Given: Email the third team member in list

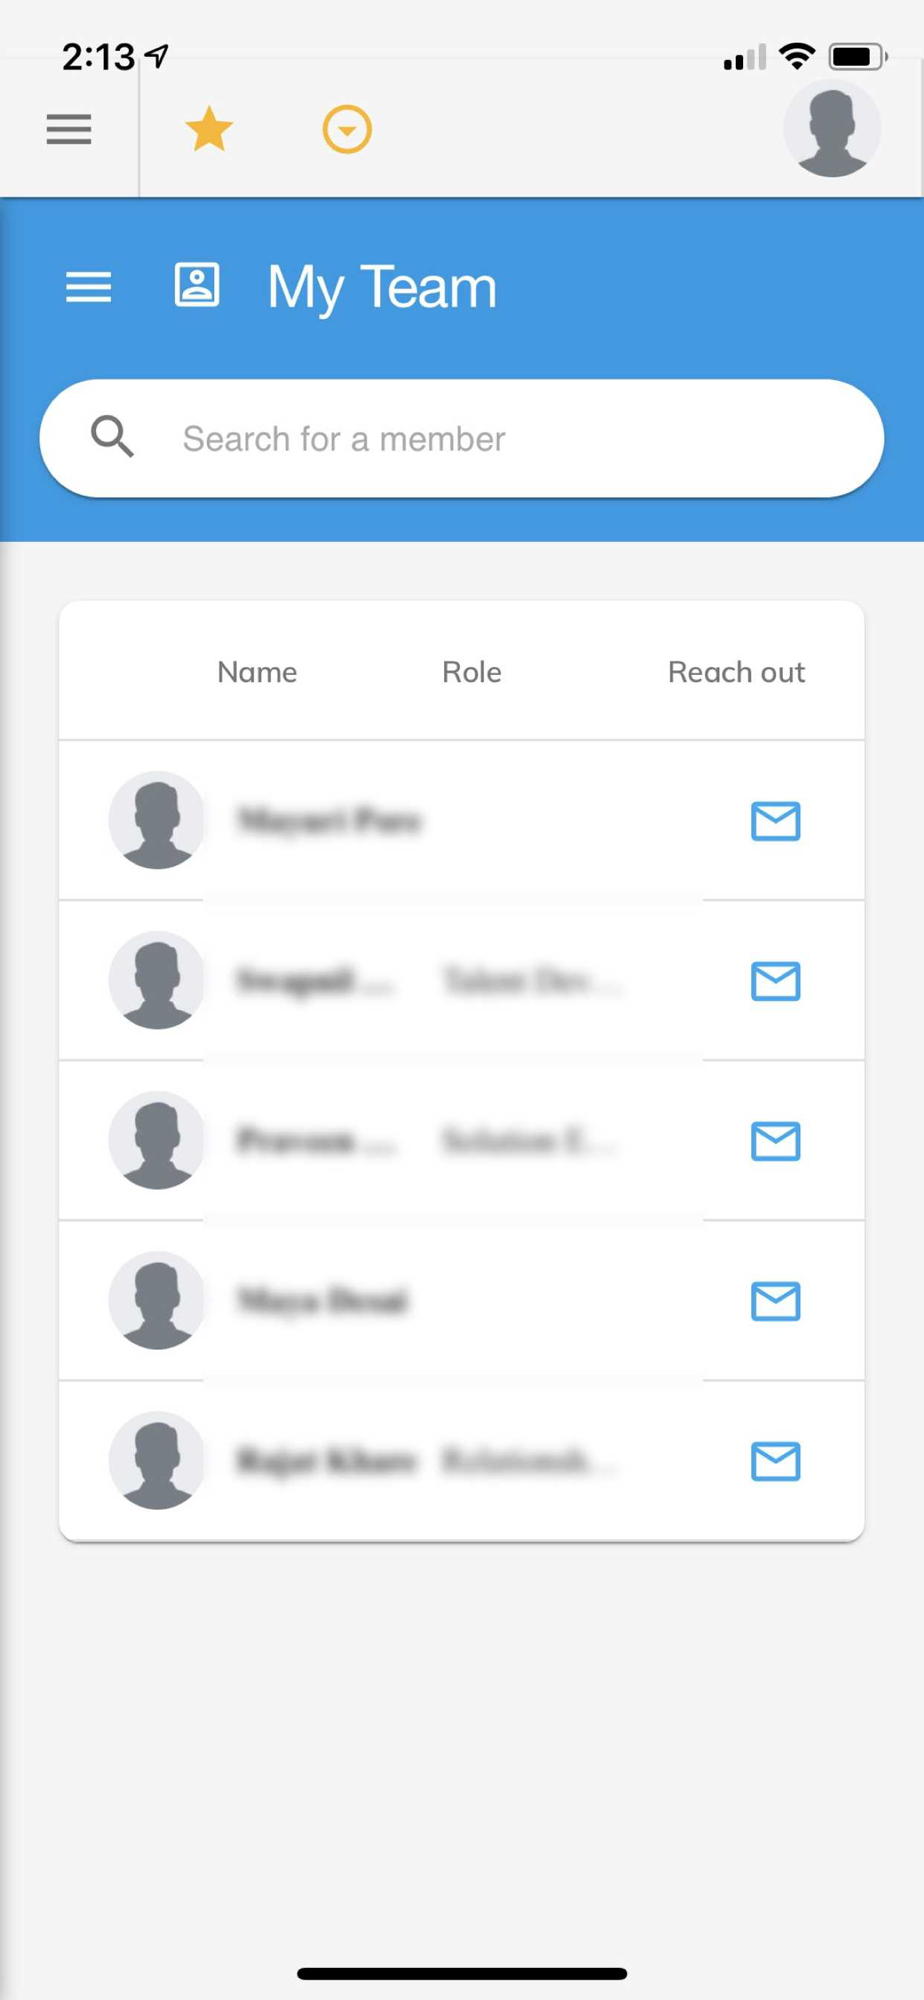Looking at the screenshot, I should click(x=776, y=1141).
